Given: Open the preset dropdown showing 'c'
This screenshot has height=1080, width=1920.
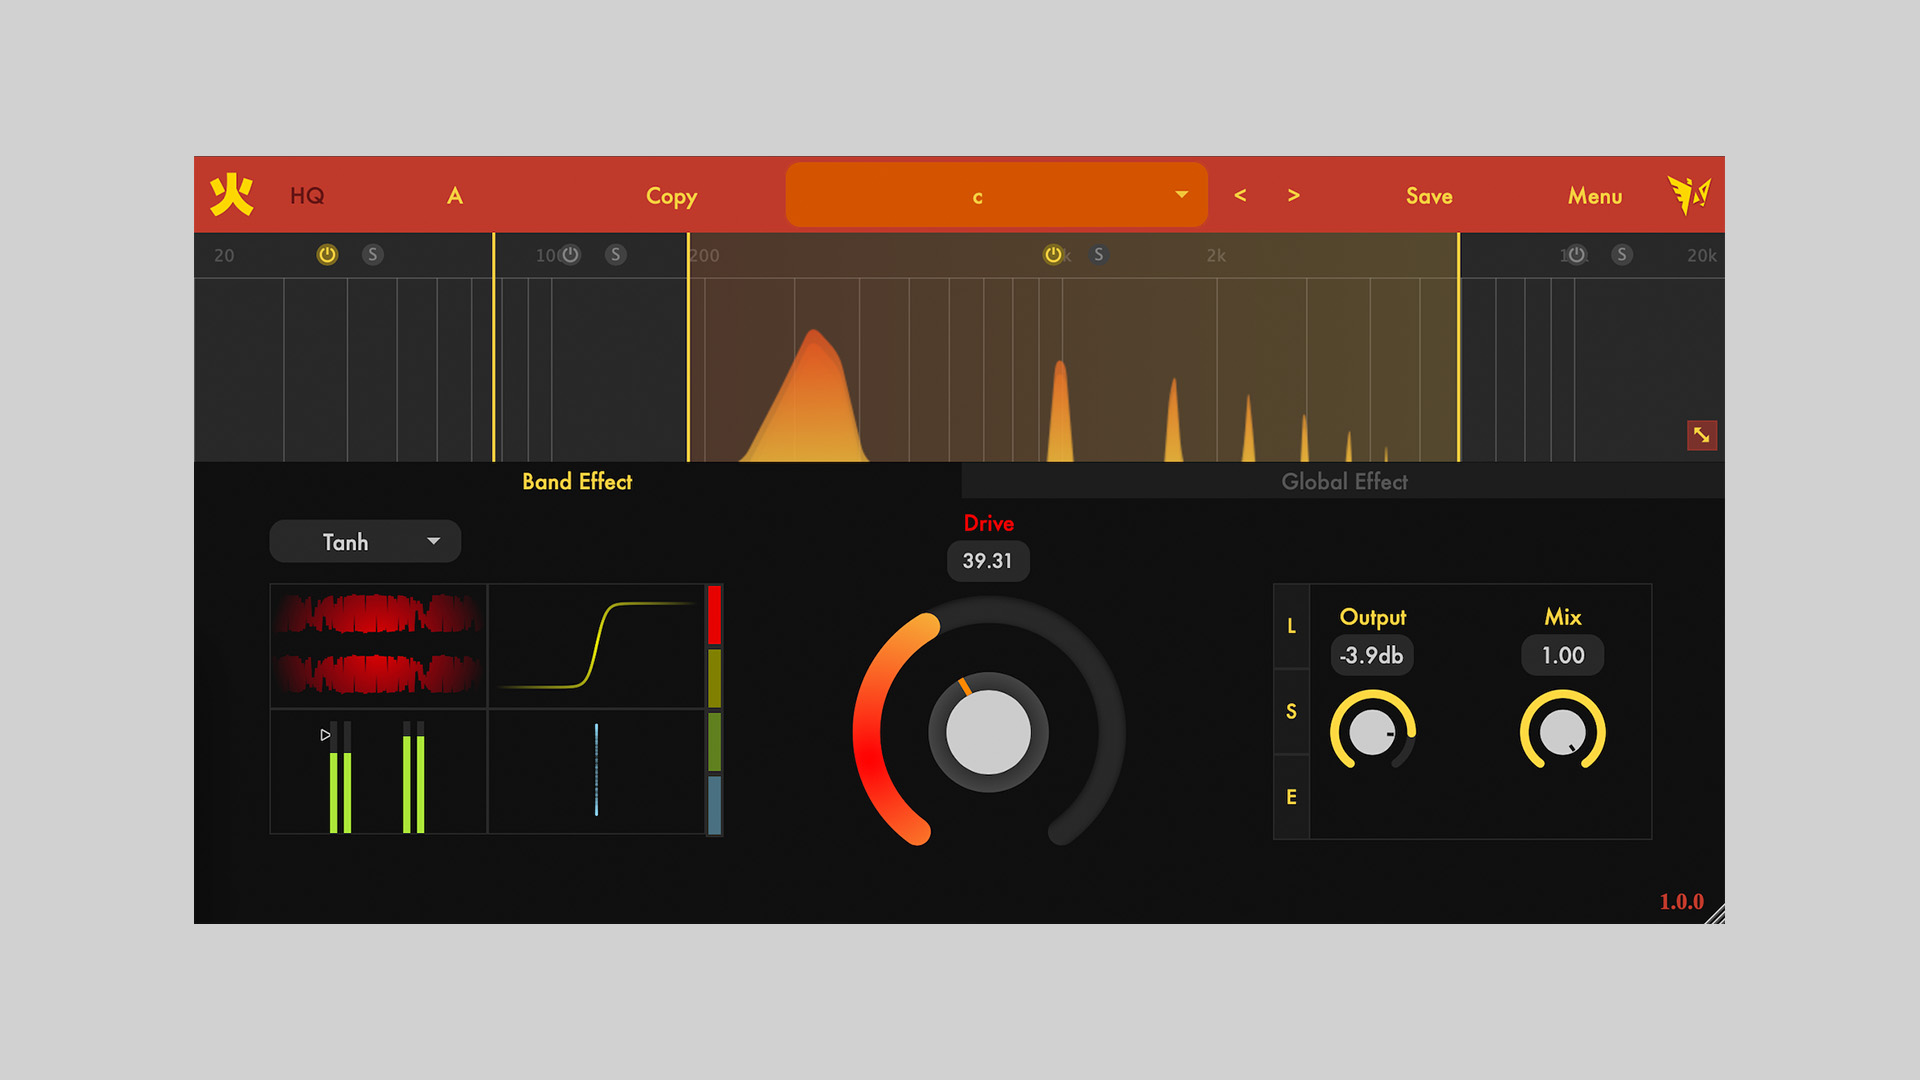Looking at the screenshot, I should [x=996, y=195].
